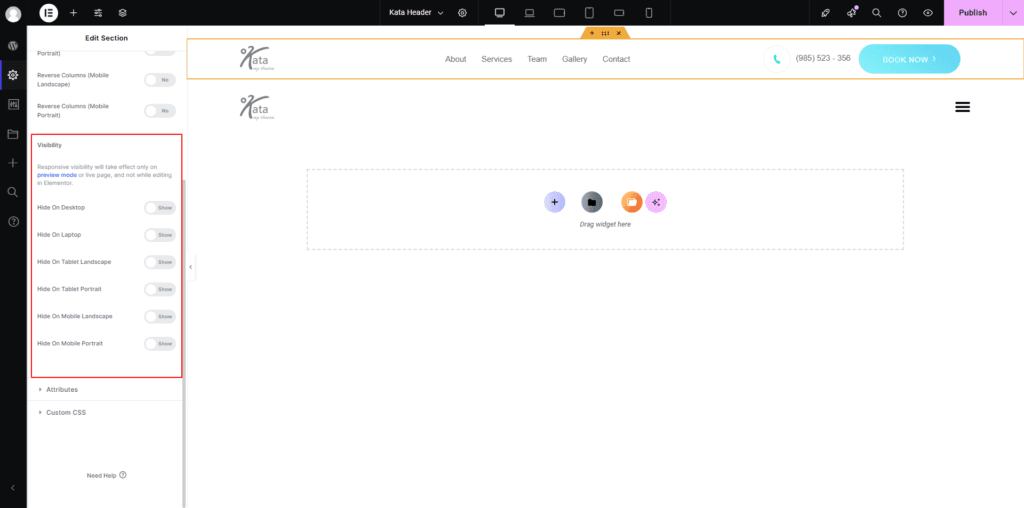1024x508 pixels.
Task: Toggle Hide On Tablet Portrait switch
Action: (160, 289)
